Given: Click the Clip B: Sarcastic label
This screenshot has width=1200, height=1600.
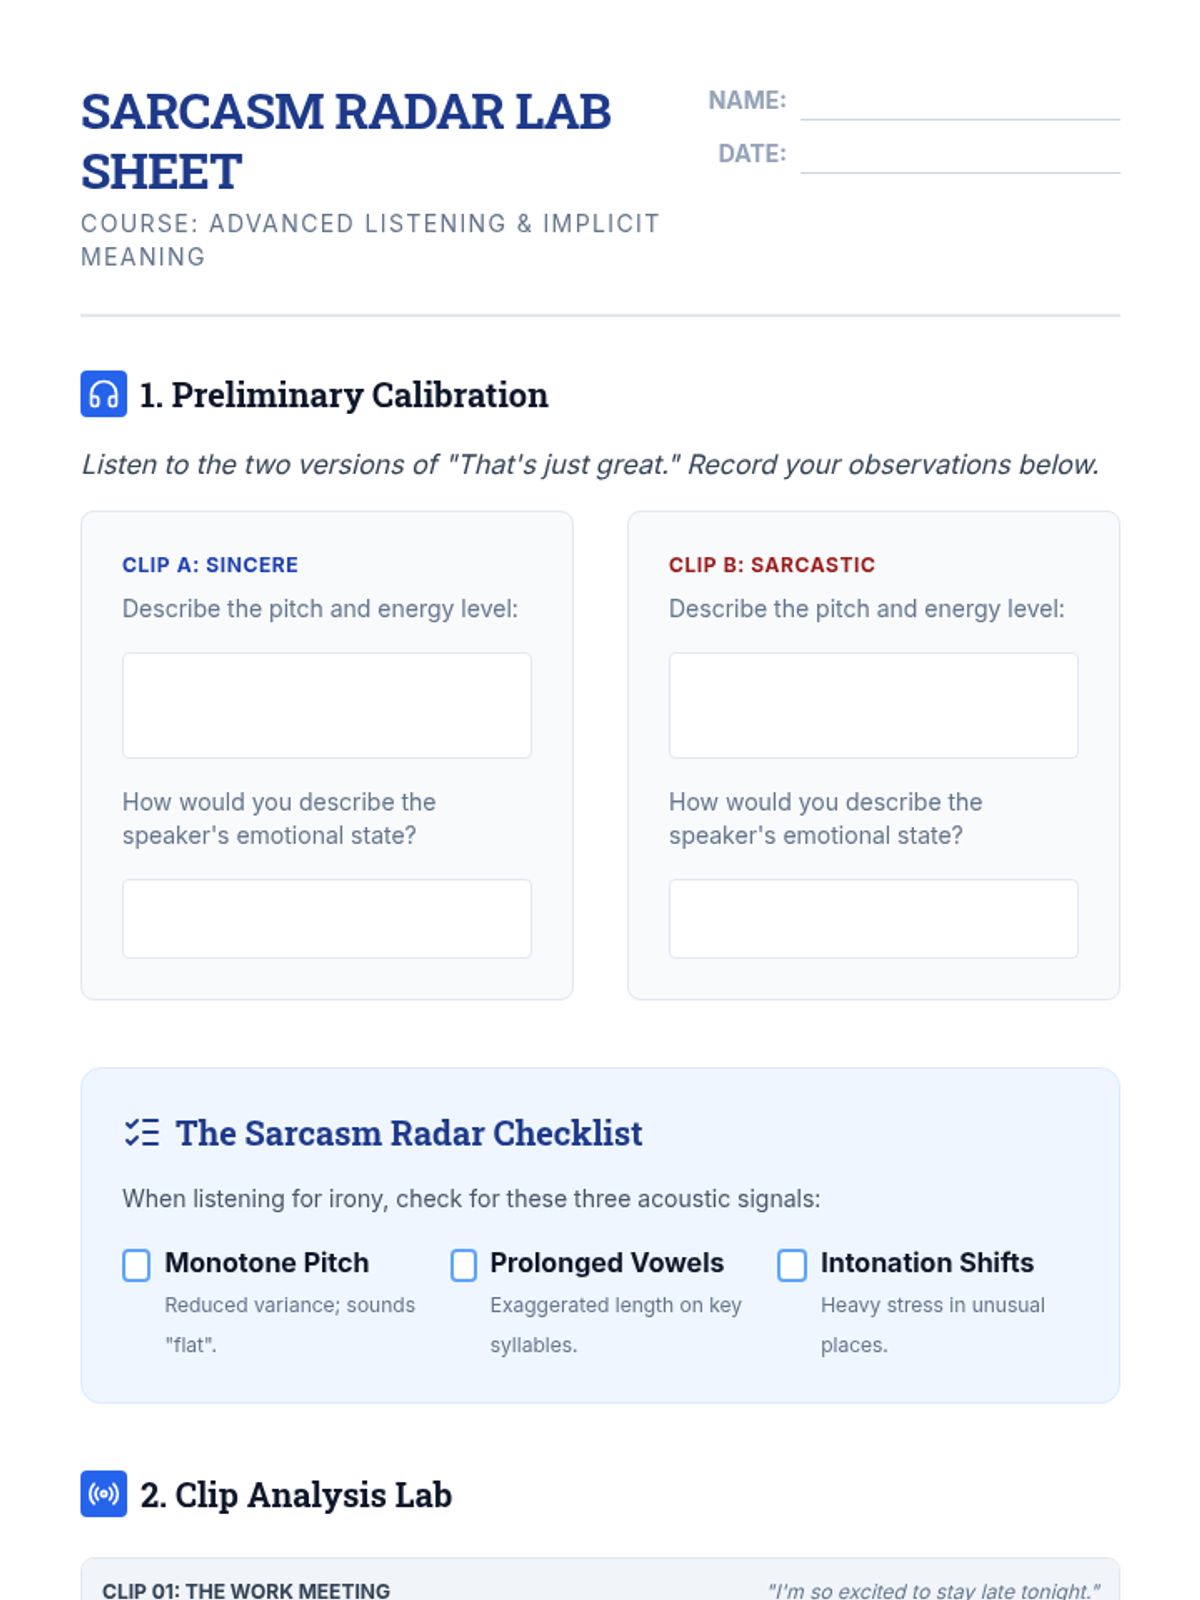Looking at the screenshot, I should click(x=772, y=565).
